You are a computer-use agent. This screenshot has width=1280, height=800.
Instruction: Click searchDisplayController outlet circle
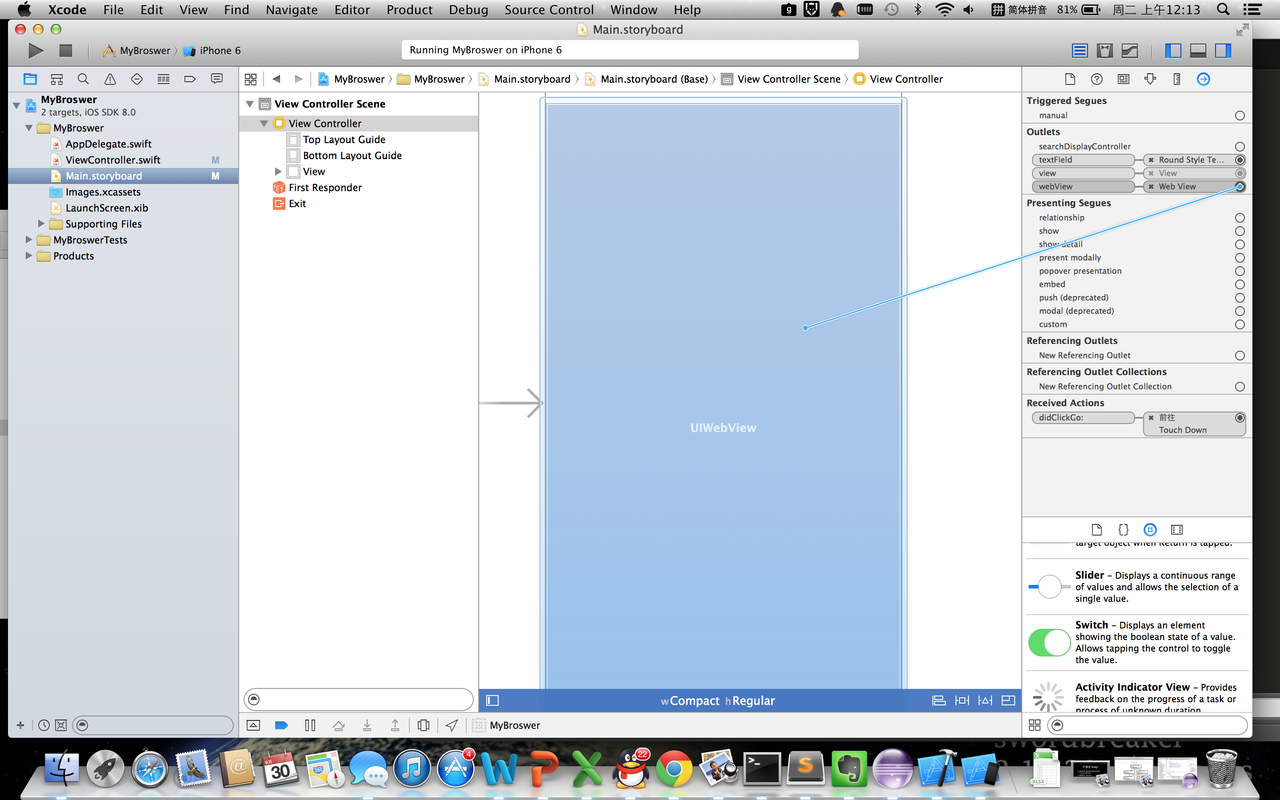(x=1240, y=147)
